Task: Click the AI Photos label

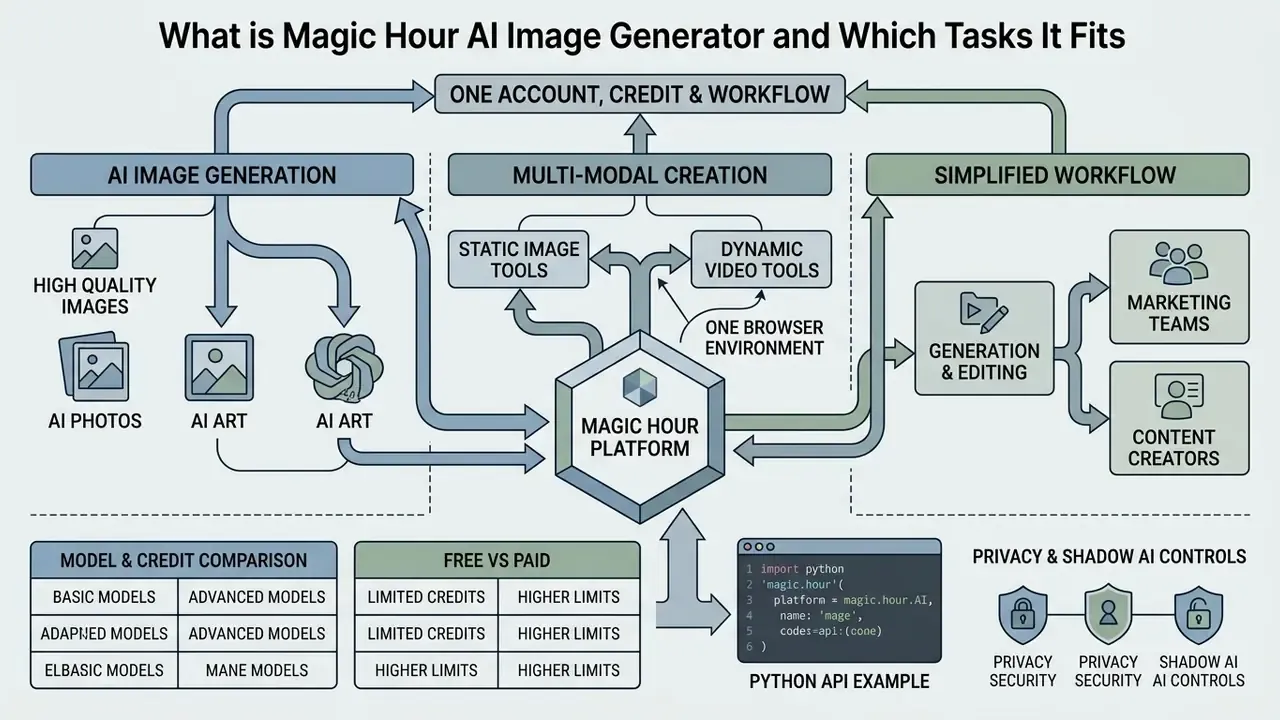Action: pos(95,421)
